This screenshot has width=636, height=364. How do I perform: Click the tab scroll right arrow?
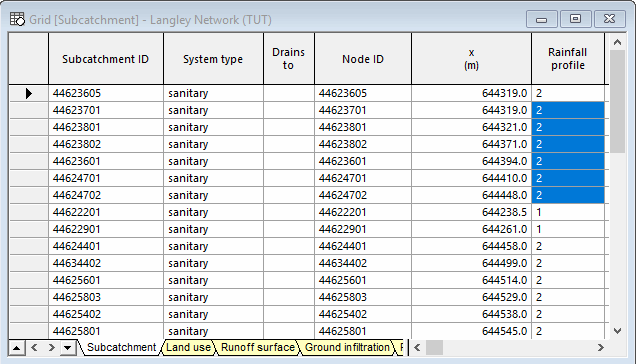52,348
